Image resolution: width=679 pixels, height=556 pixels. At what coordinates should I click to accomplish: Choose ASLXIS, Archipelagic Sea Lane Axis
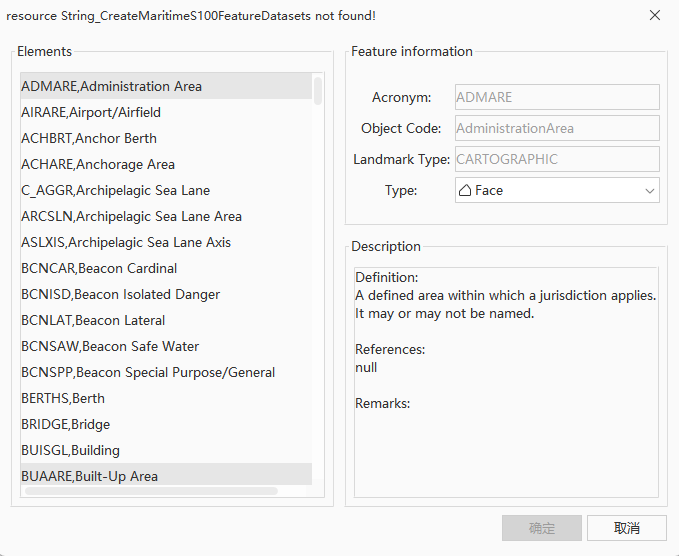[x=126, y=242]
